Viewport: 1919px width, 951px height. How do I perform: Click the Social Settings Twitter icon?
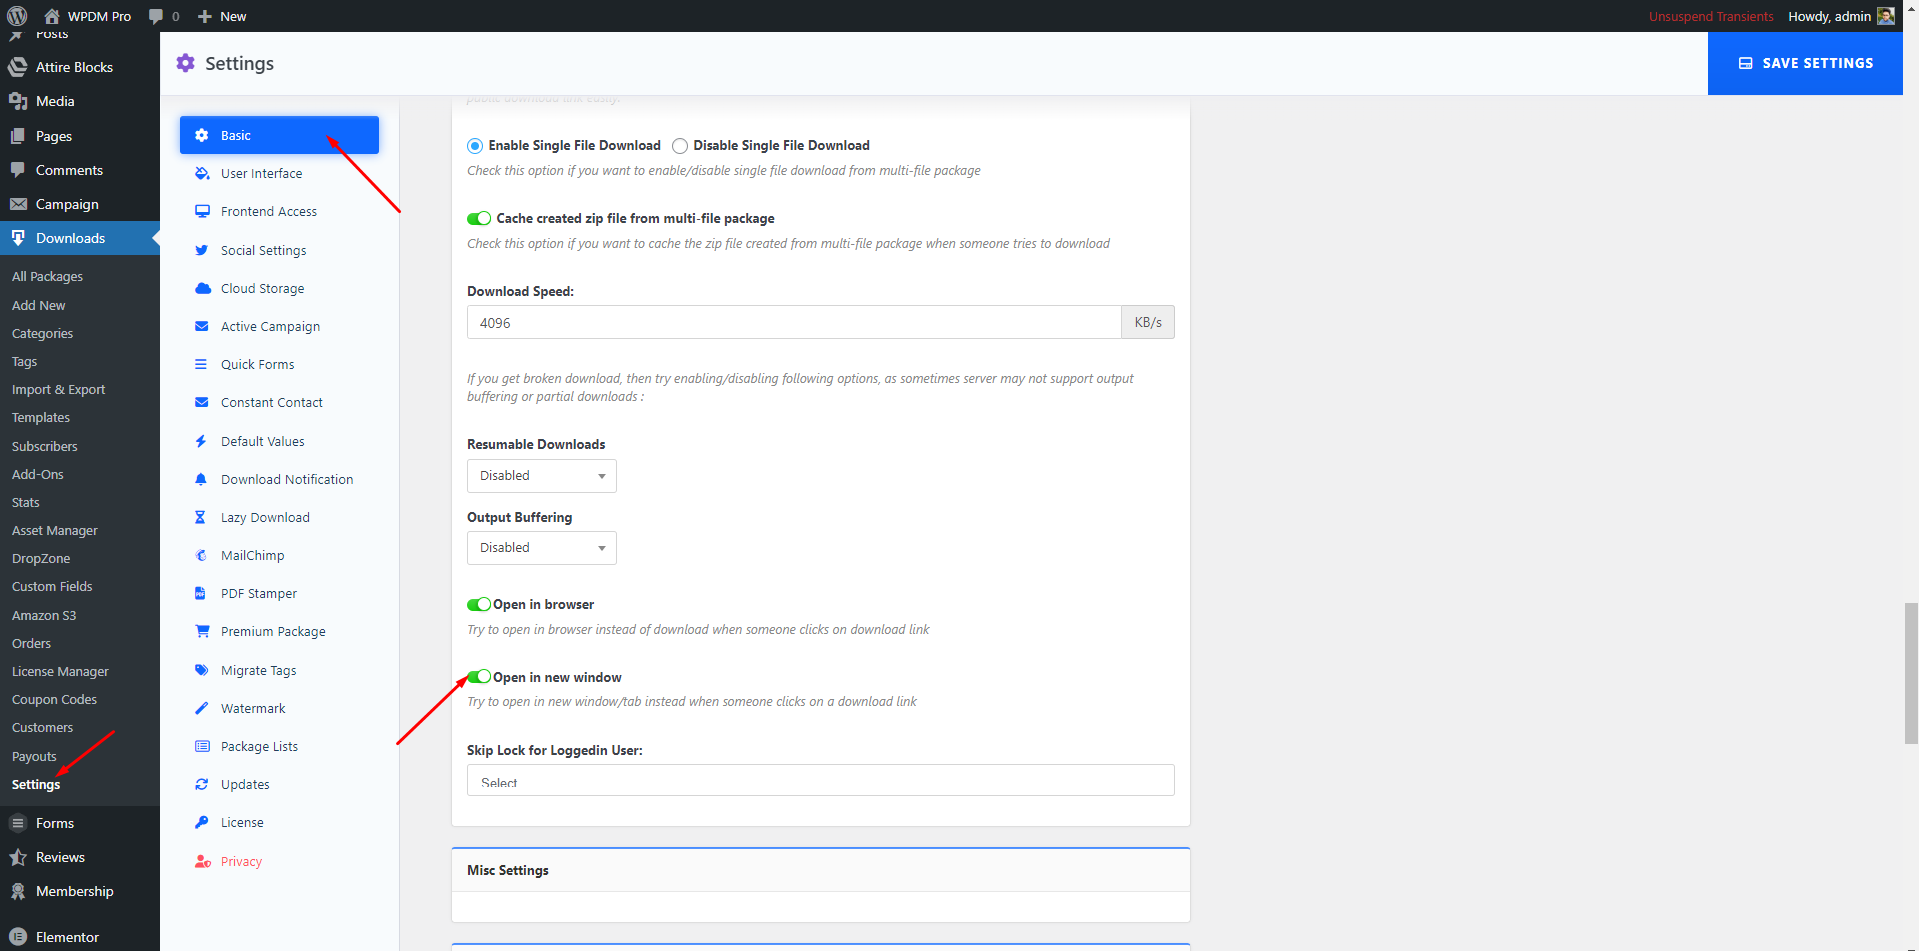(202, 250)
